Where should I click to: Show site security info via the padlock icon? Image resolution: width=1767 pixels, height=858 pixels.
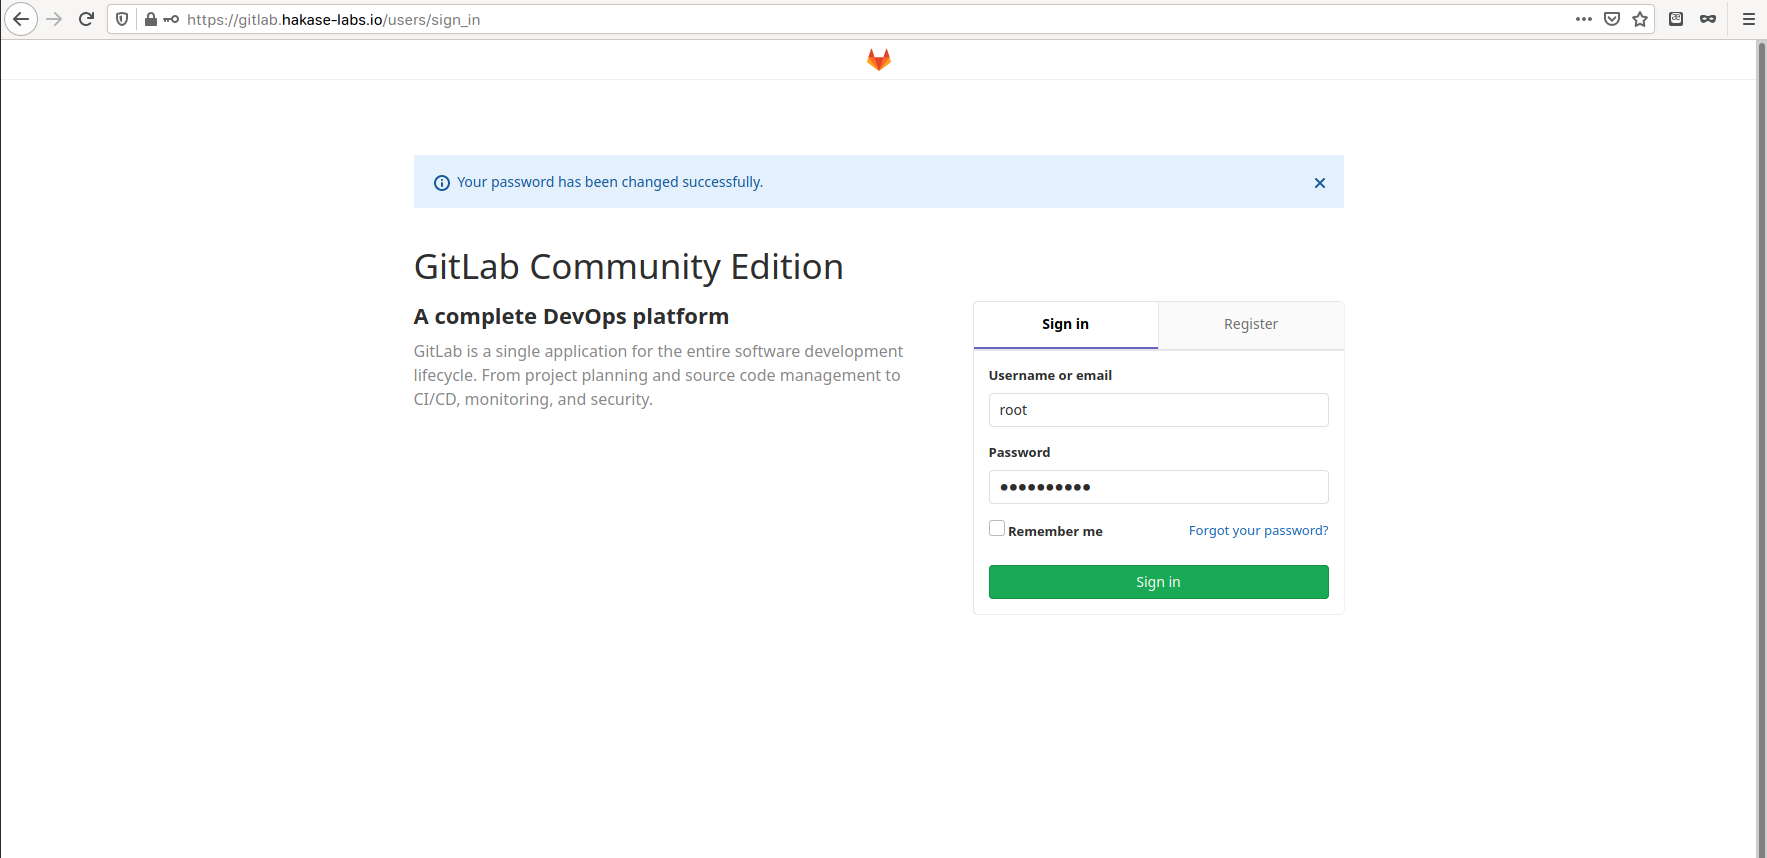pyautogui.click(x=151, y=19)
